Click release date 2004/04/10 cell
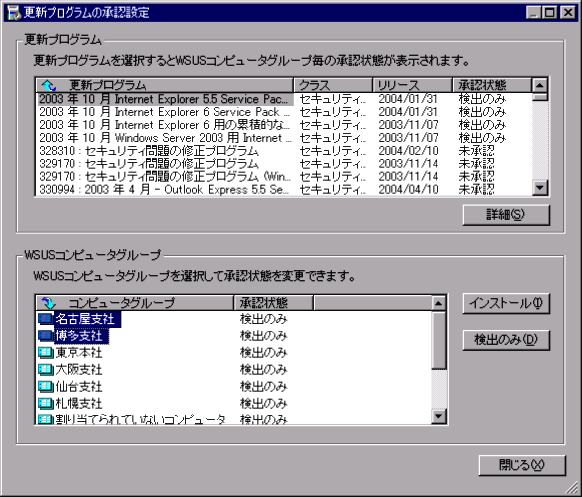The height and width of the screenshot is (497, 582). (408, 189)
